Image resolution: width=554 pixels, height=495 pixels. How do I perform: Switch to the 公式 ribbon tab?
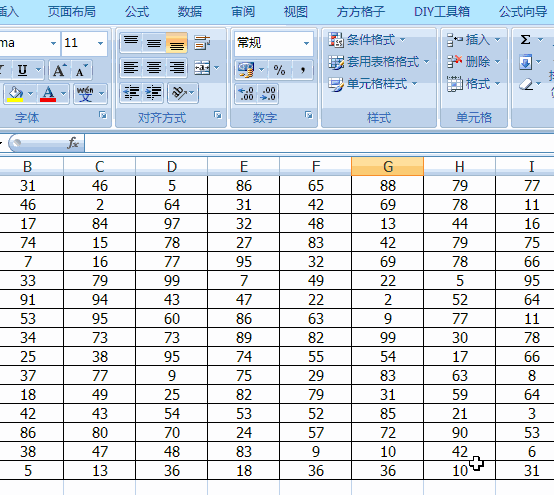[x=137, y=12]
